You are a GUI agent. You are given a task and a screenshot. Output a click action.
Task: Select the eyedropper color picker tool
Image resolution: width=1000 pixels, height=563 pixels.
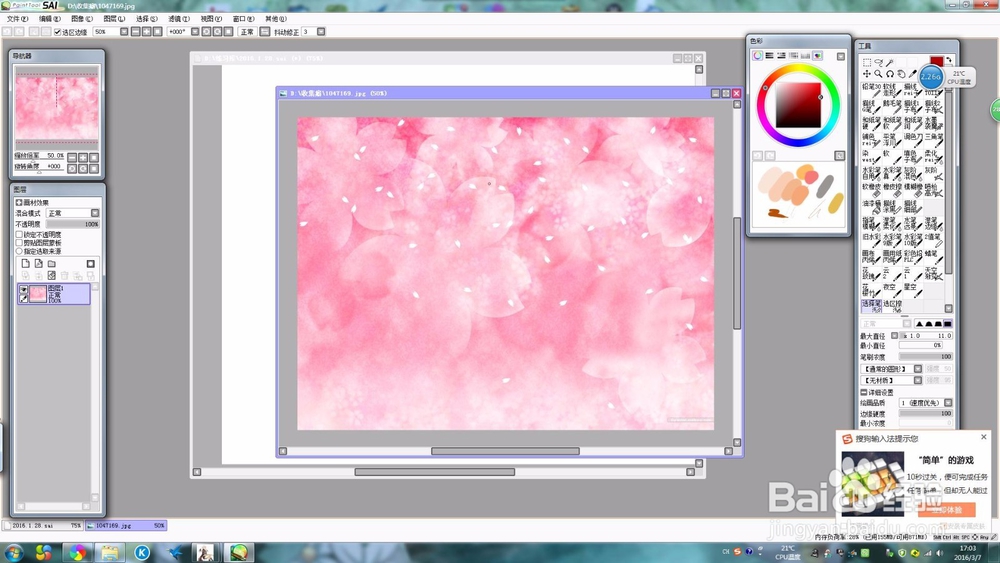point(912,74)
